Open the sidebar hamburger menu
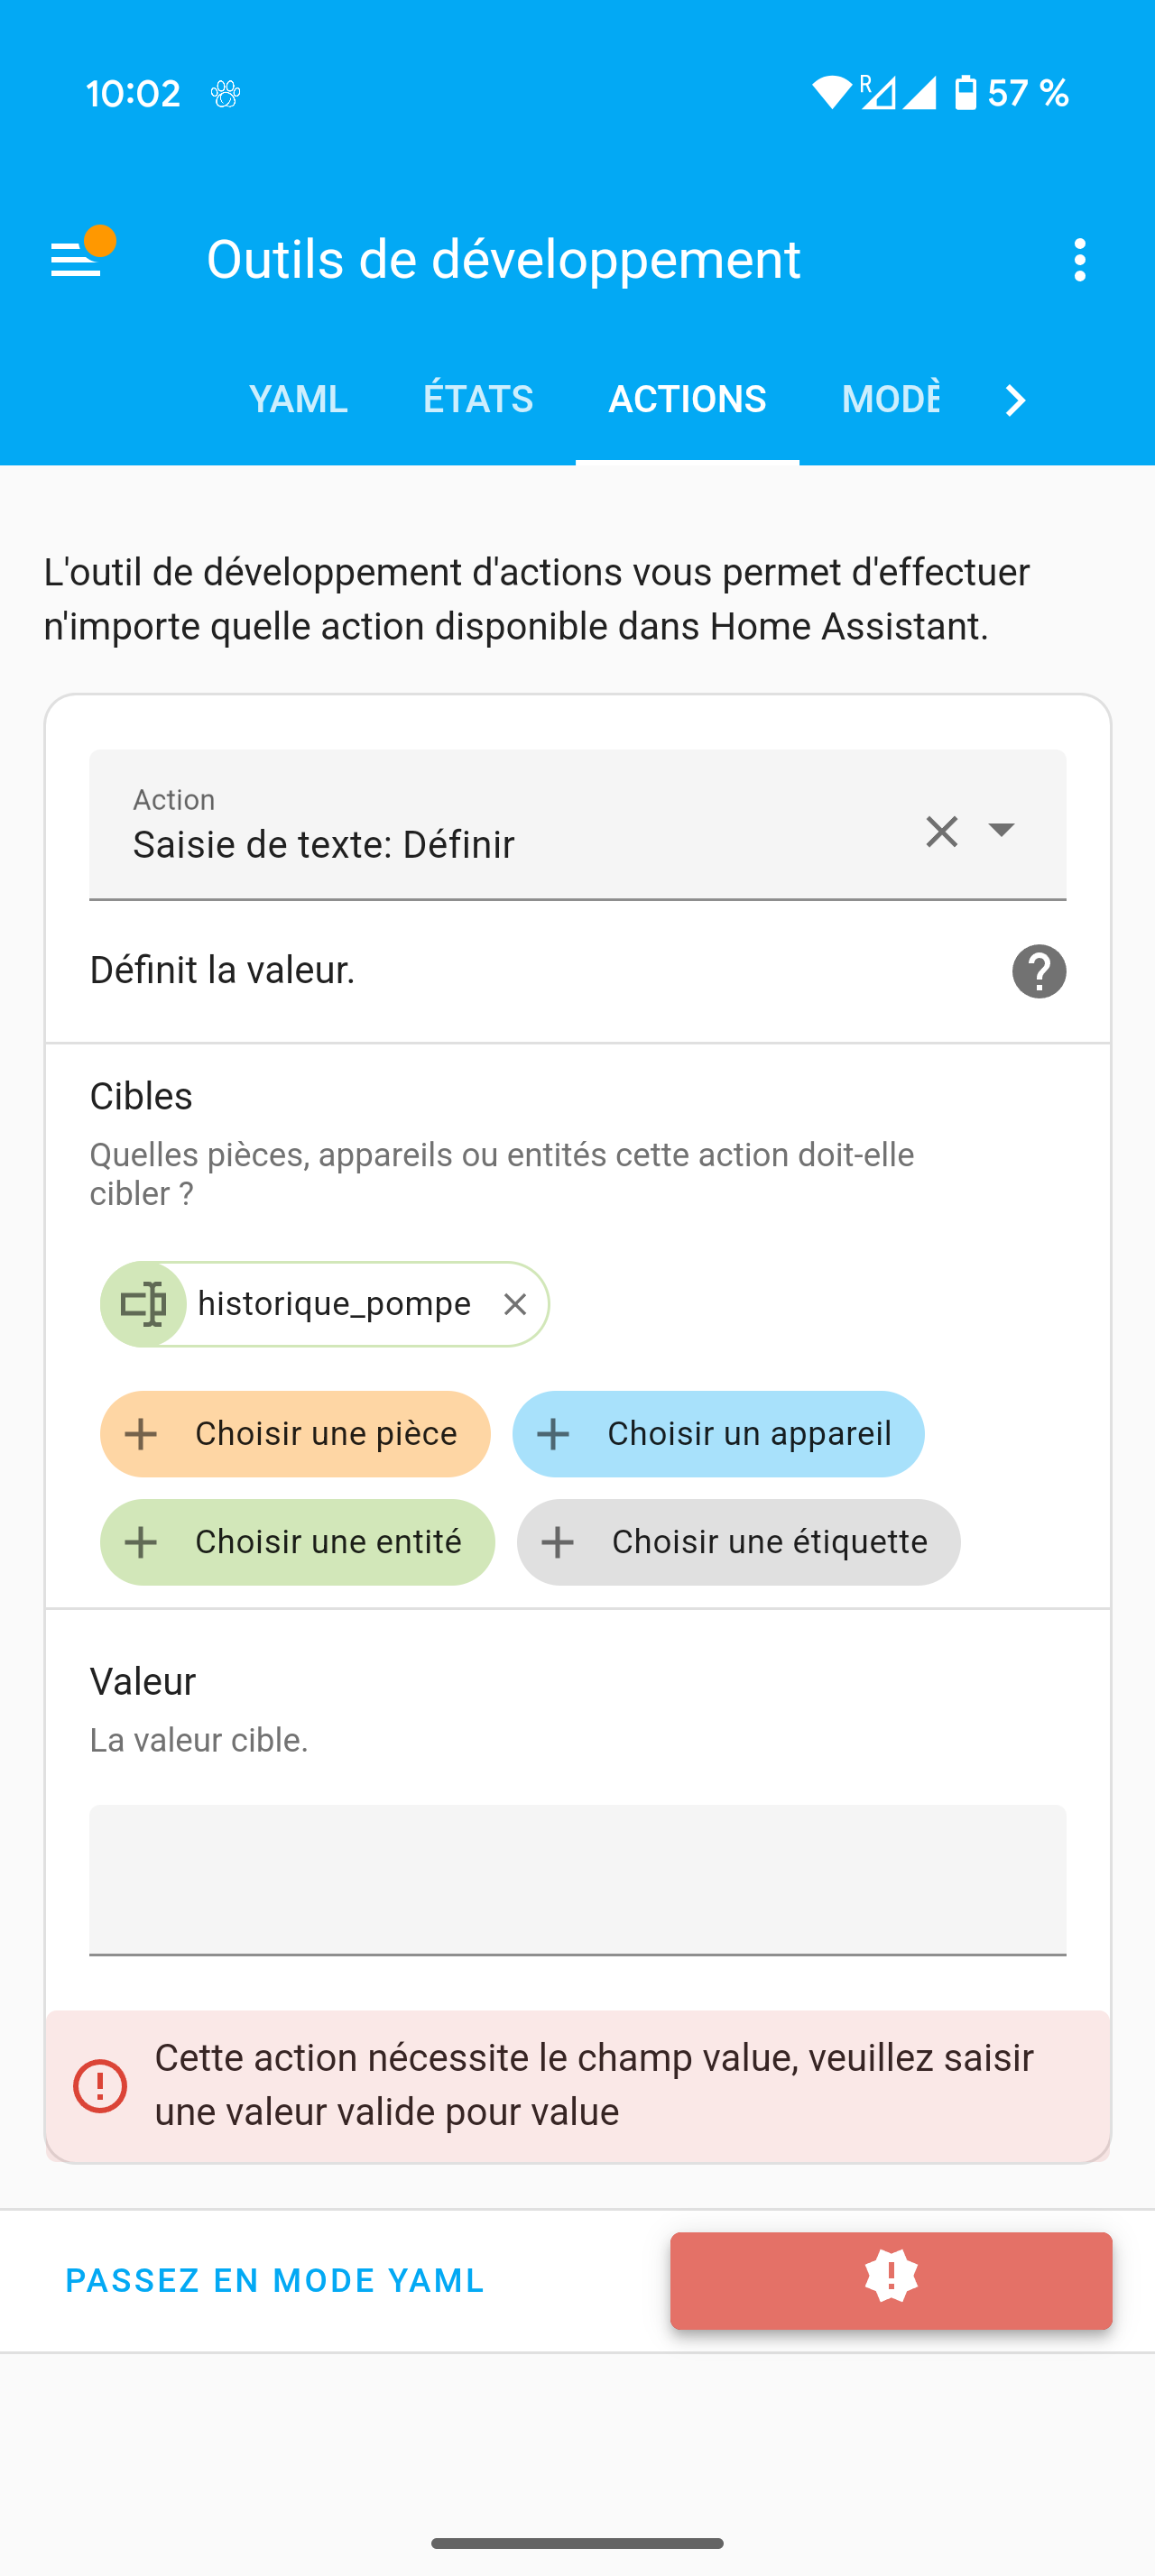The image size is (1155, 2576). [x=76, y=260]
